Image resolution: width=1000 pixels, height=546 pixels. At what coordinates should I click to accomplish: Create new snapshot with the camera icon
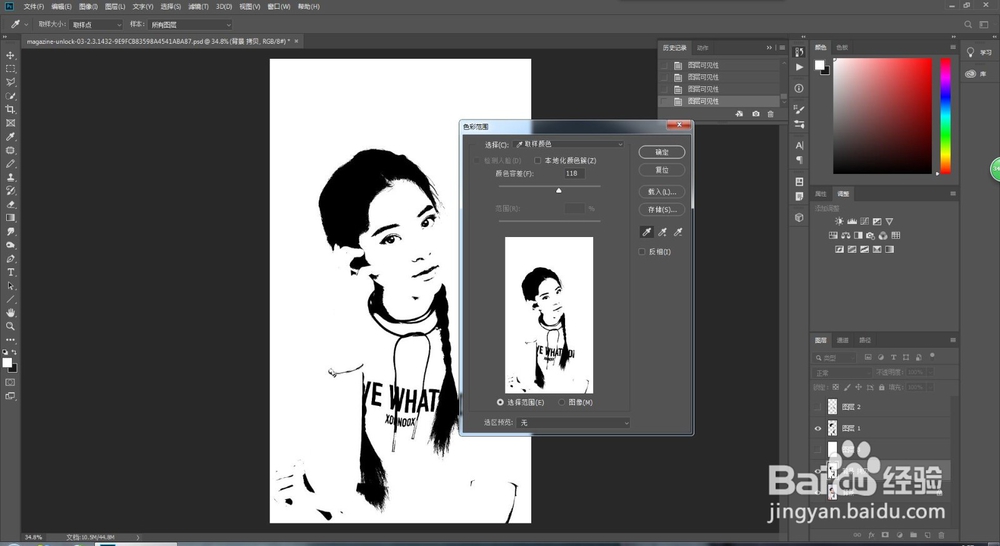(x=756, y=114)
